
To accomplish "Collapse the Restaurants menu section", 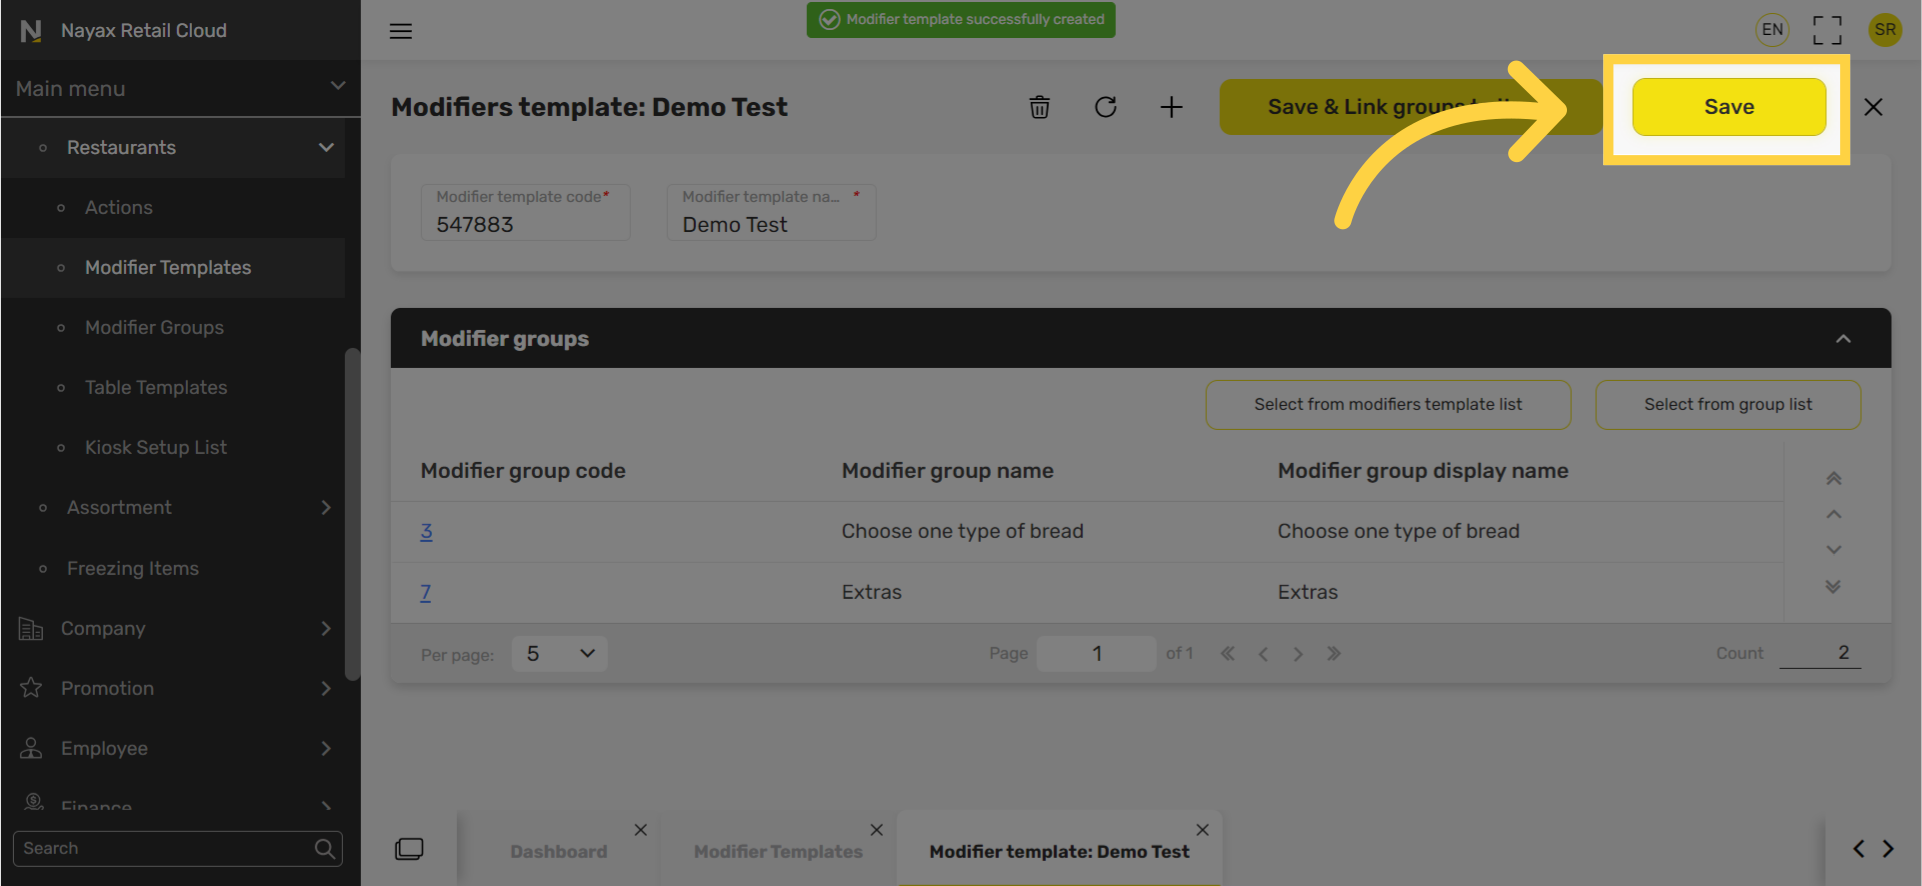I will 326,148.
